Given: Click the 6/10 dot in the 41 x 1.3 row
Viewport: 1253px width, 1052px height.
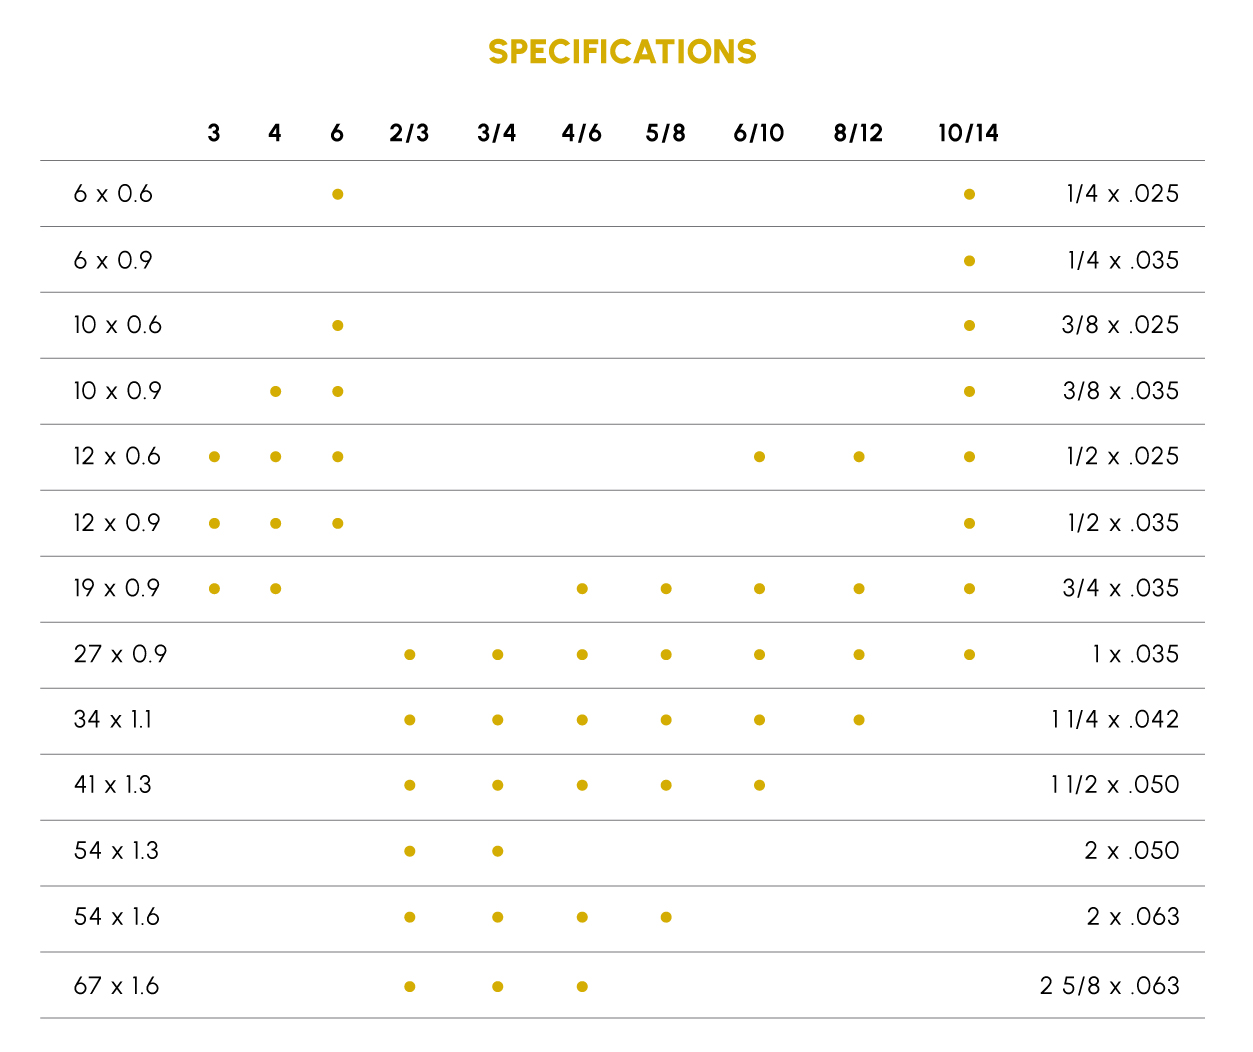Looking at the screenshot, I should (760, 785).
